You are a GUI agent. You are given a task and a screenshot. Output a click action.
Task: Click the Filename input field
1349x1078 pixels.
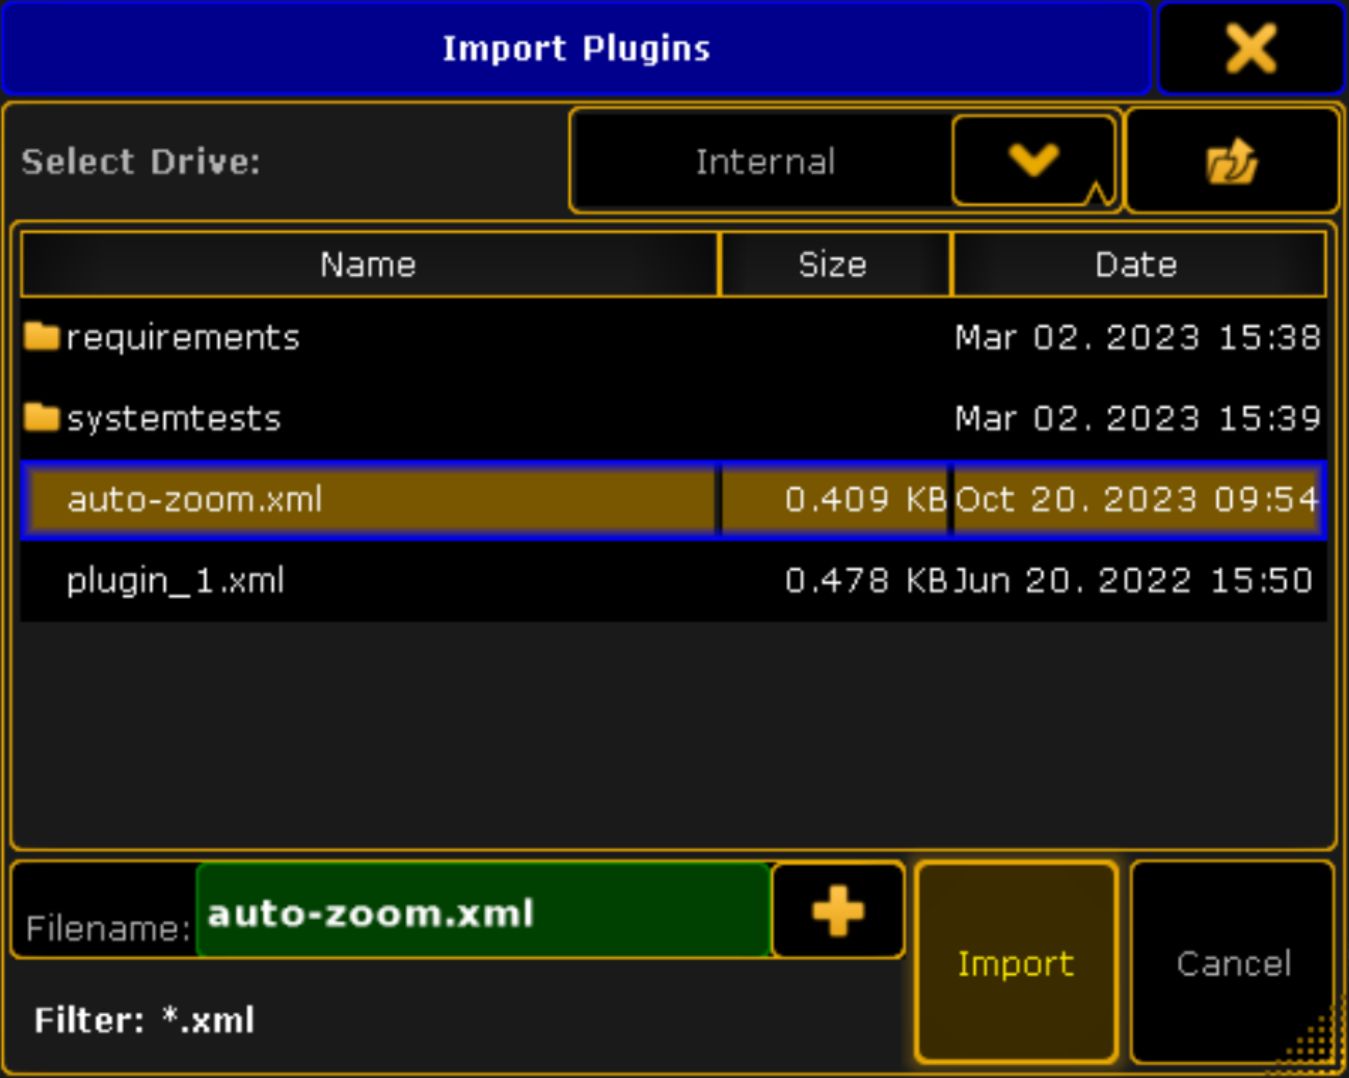coord(482,913)
